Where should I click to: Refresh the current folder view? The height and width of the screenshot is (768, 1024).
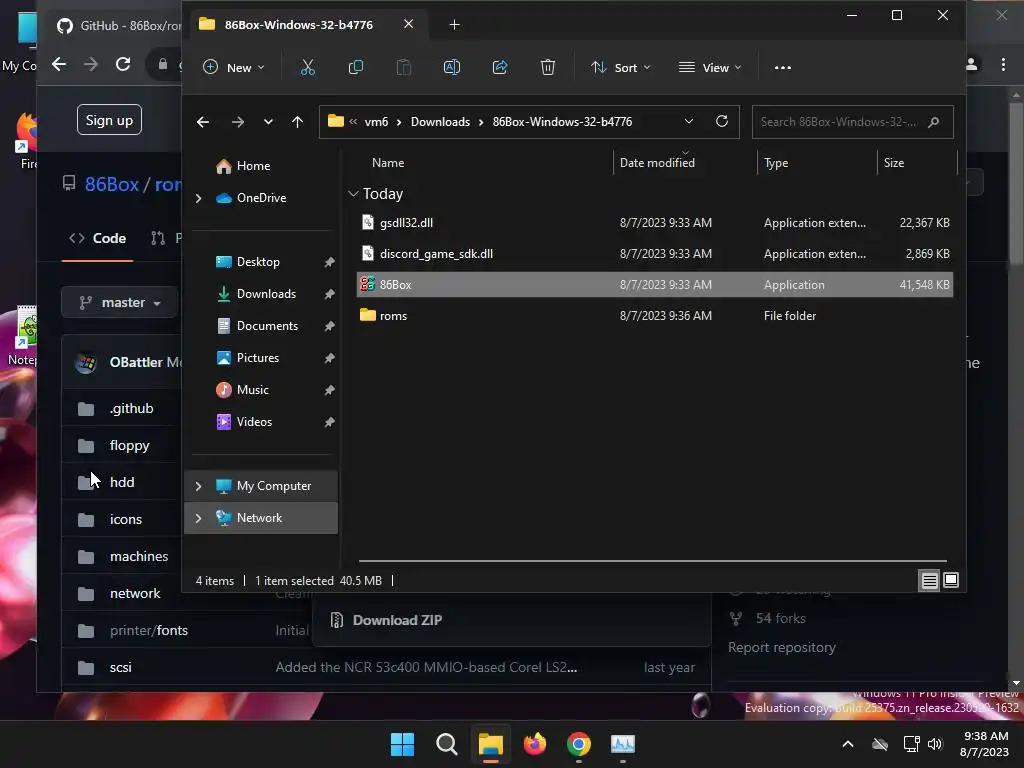pos(722,121)
